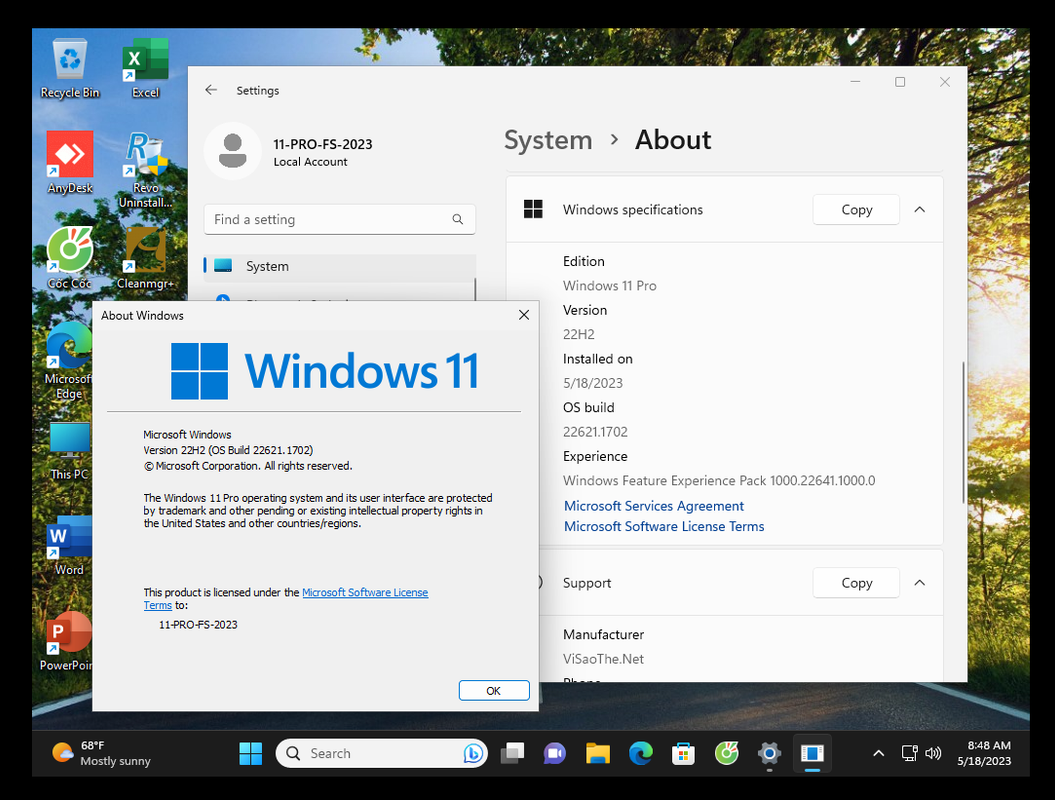Click the Windows specifications logo icon
This screenshot has height=800, width=1055.
[x=533, y=209]
